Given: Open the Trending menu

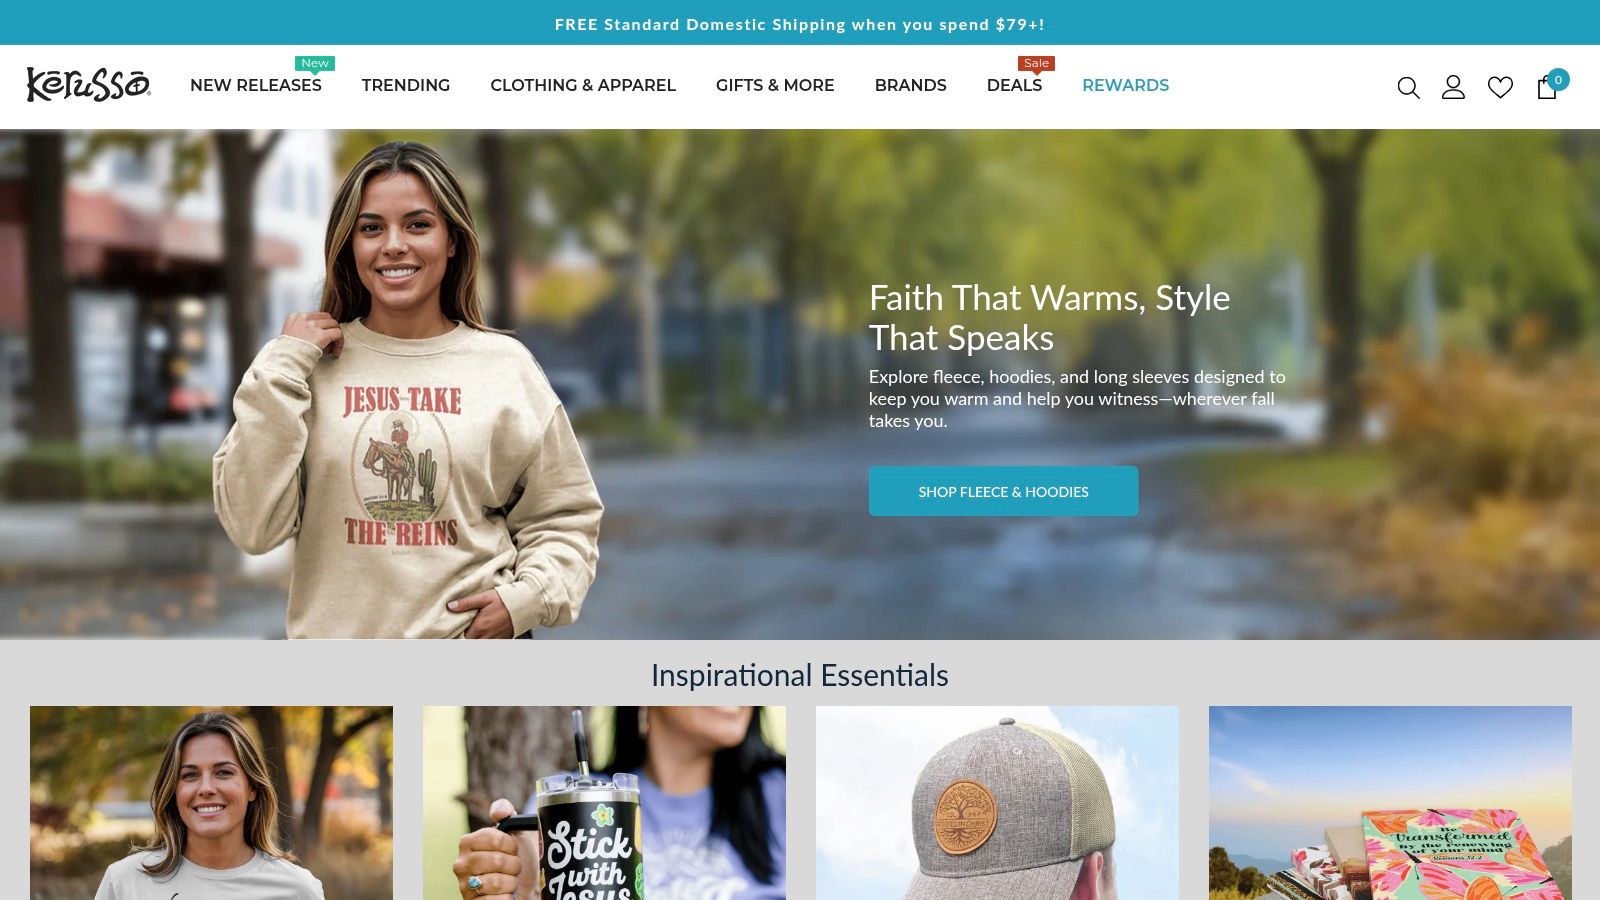Looking at the screenshot, I should [406, 86].
